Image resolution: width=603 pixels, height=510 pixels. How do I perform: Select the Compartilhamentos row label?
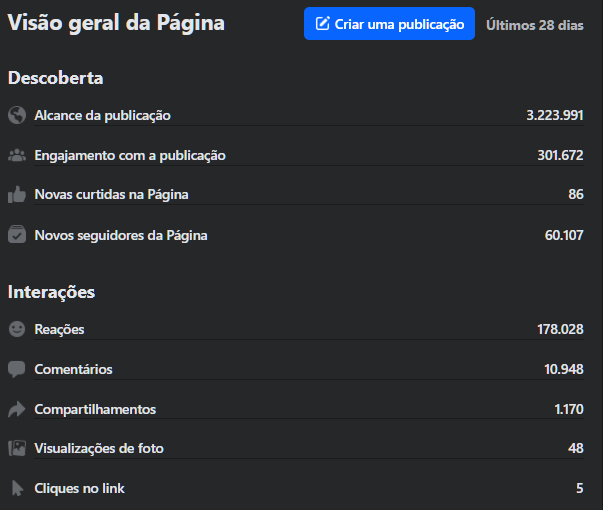[95, 409]
